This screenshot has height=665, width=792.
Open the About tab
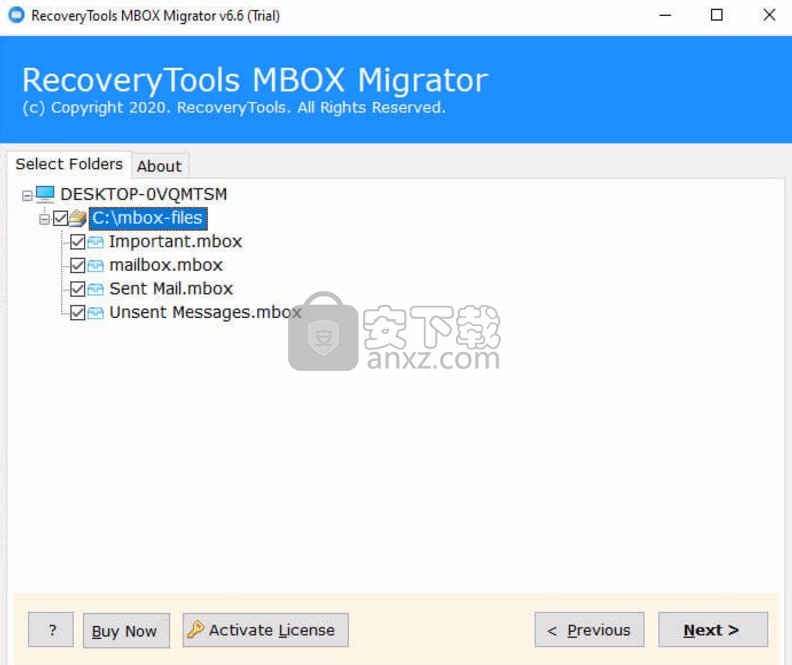[160, 166]
